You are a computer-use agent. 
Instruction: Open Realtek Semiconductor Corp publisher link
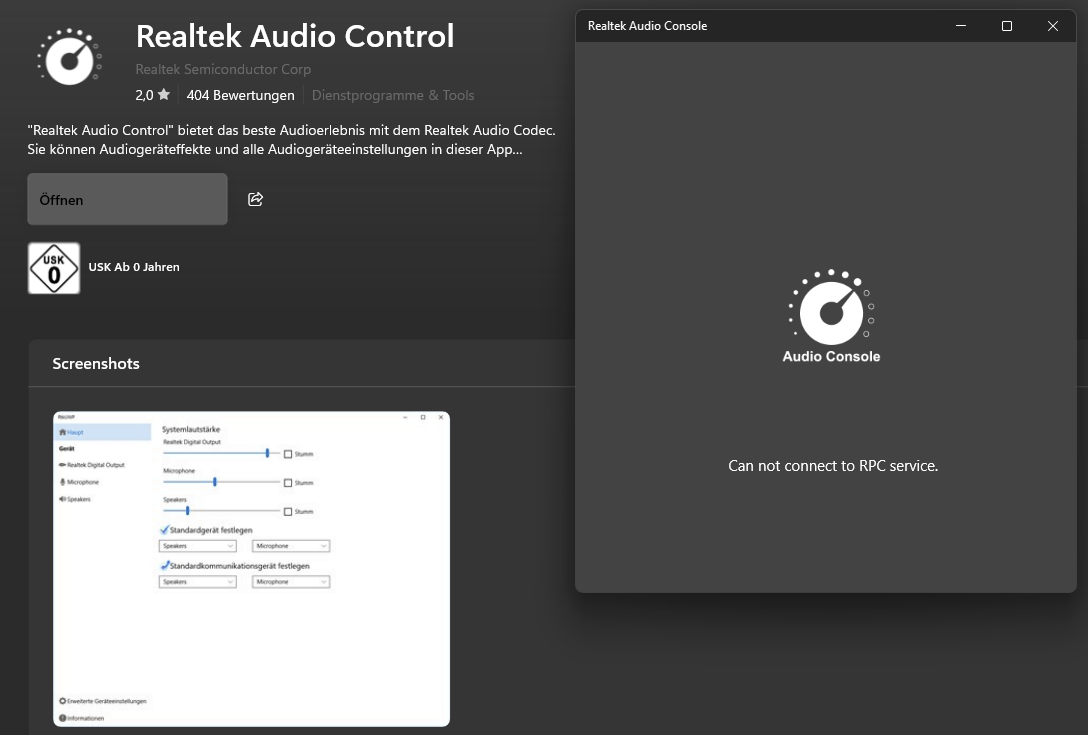[223, 69]
